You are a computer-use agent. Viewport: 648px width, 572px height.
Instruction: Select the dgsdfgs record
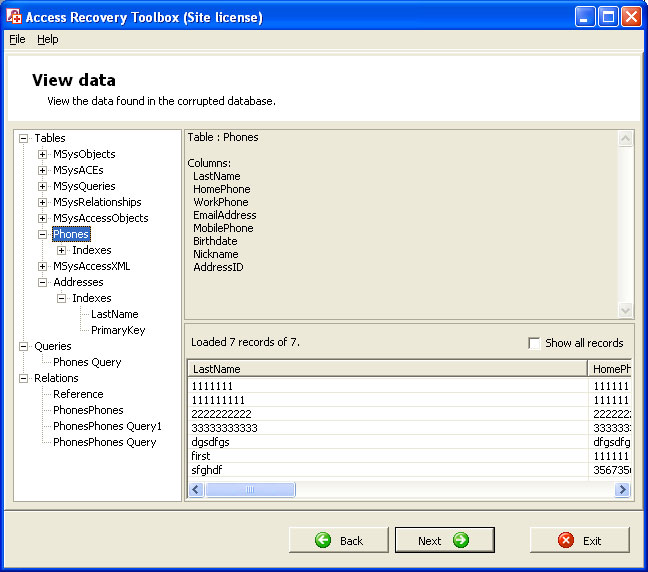pyautogui.click(x=388, y=442)
